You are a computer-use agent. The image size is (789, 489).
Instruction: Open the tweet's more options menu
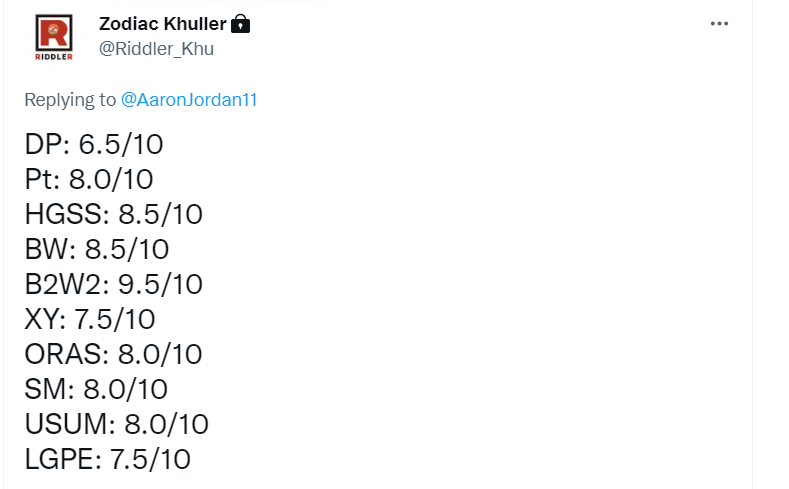tap(719, 23)
